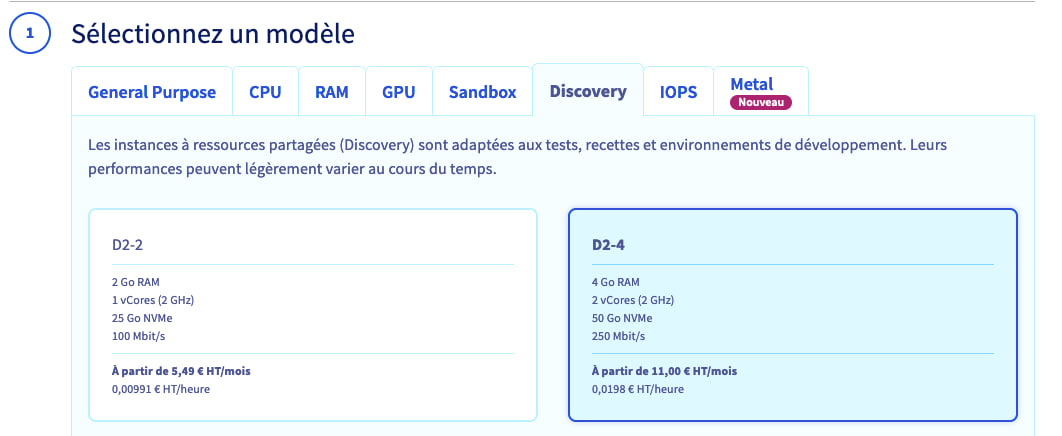Viewport: 1062px width, 436px height.
Task: Choose the highlighted D2-4 instance card
Action: pos(792,315)
